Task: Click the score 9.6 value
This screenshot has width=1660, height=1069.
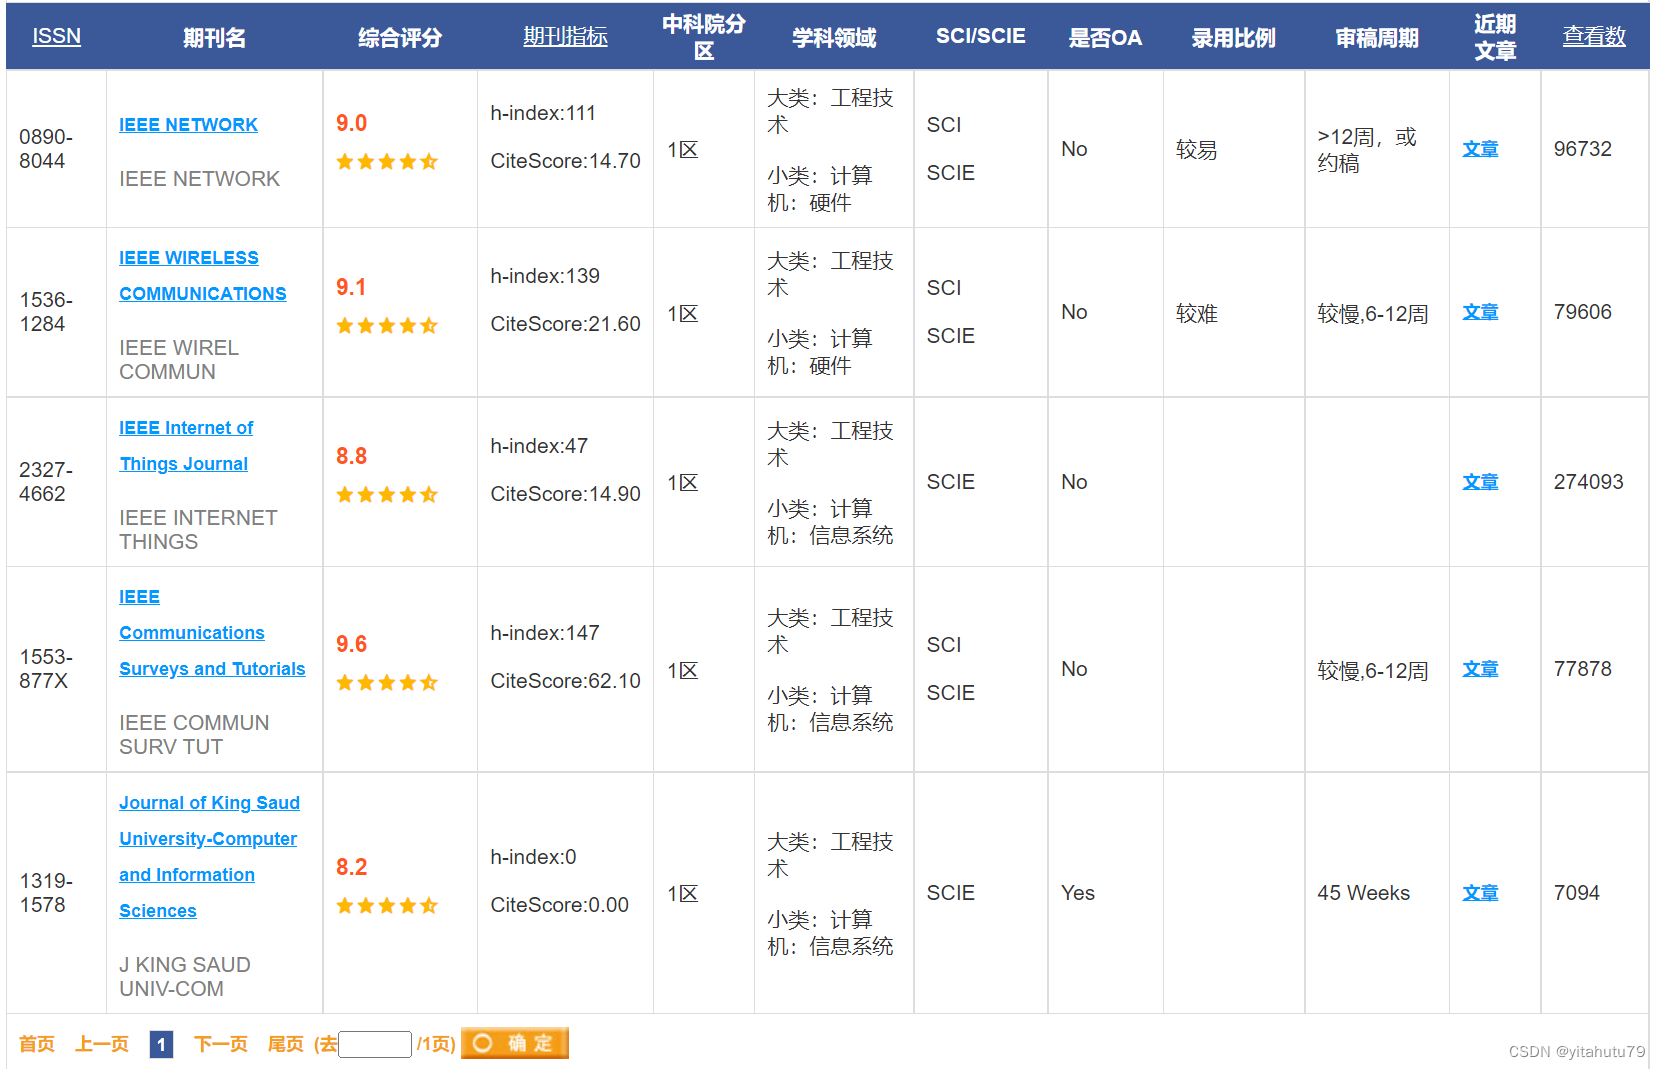Action: 351,644
